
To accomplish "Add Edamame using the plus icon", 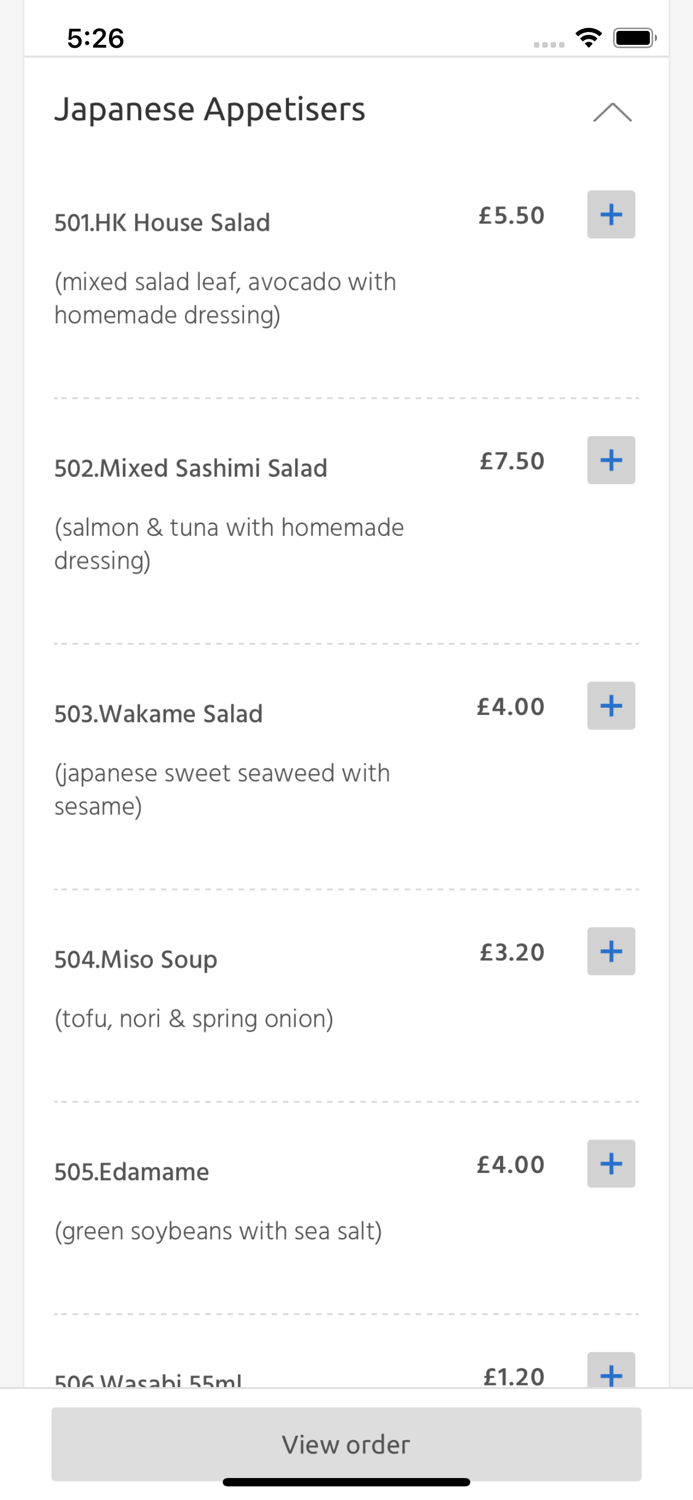I will tap(611, 1164).
